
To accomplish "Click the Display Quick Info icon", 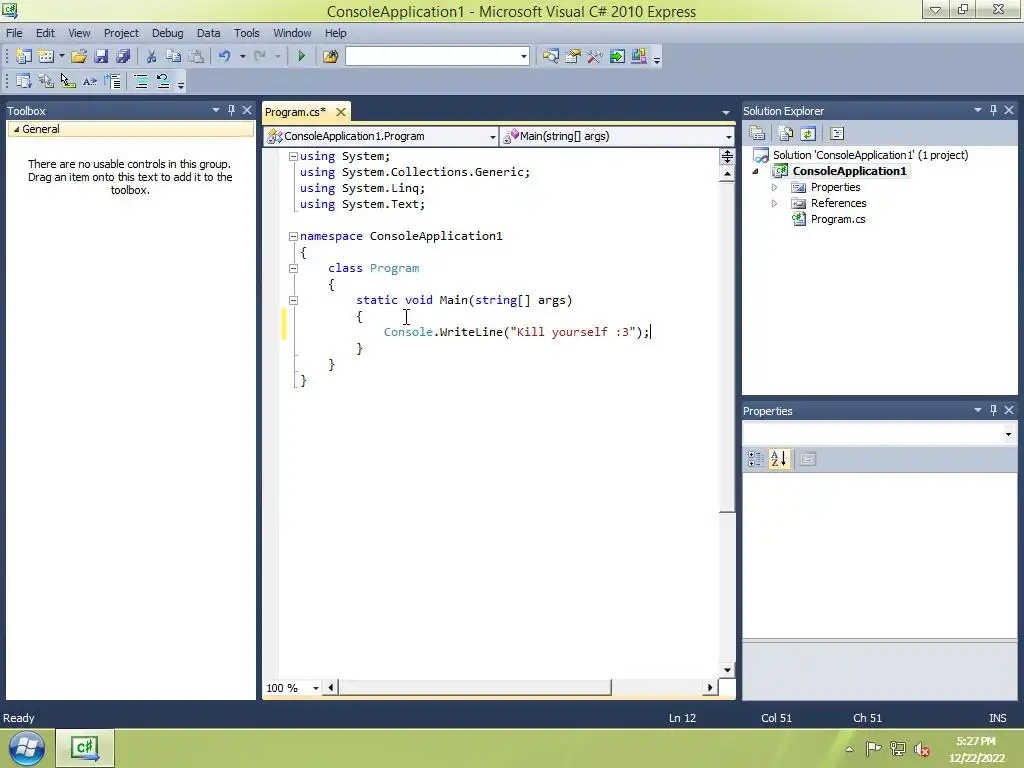I will (x=68, y=82).
